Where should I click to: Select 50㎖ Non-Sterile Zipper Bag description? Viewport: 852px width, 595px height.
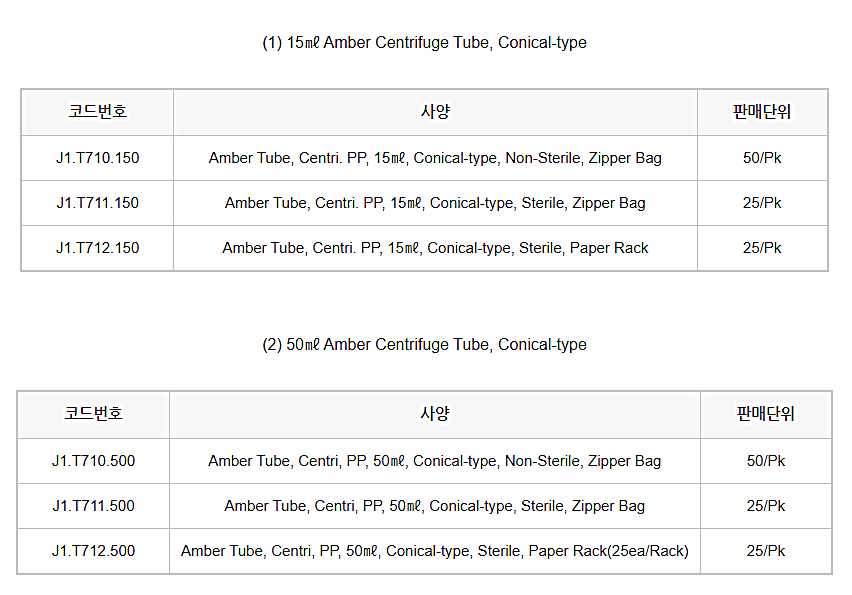[x=434, y=461]
